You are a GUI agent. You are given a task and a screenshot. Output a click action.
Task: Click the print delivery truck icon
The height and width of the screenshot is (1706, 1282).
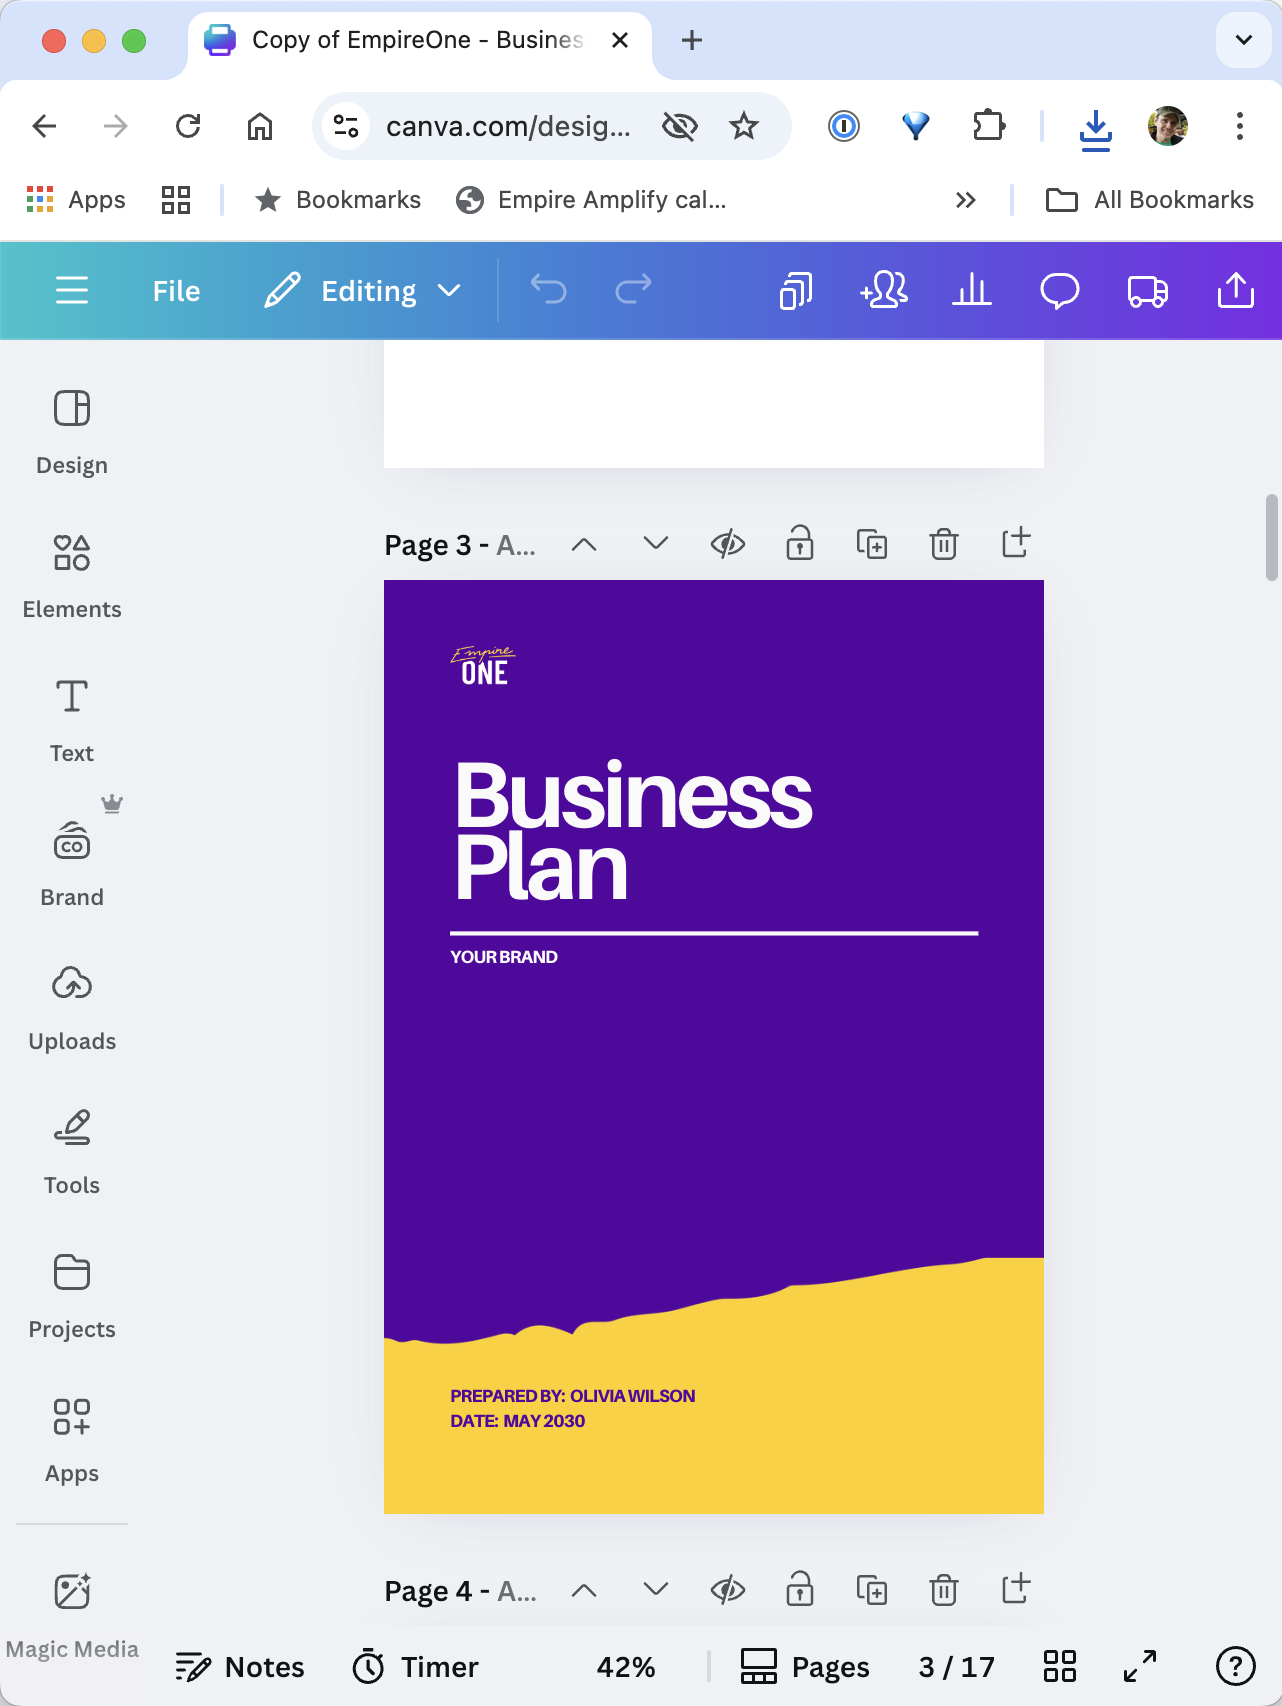[1148, 291]
